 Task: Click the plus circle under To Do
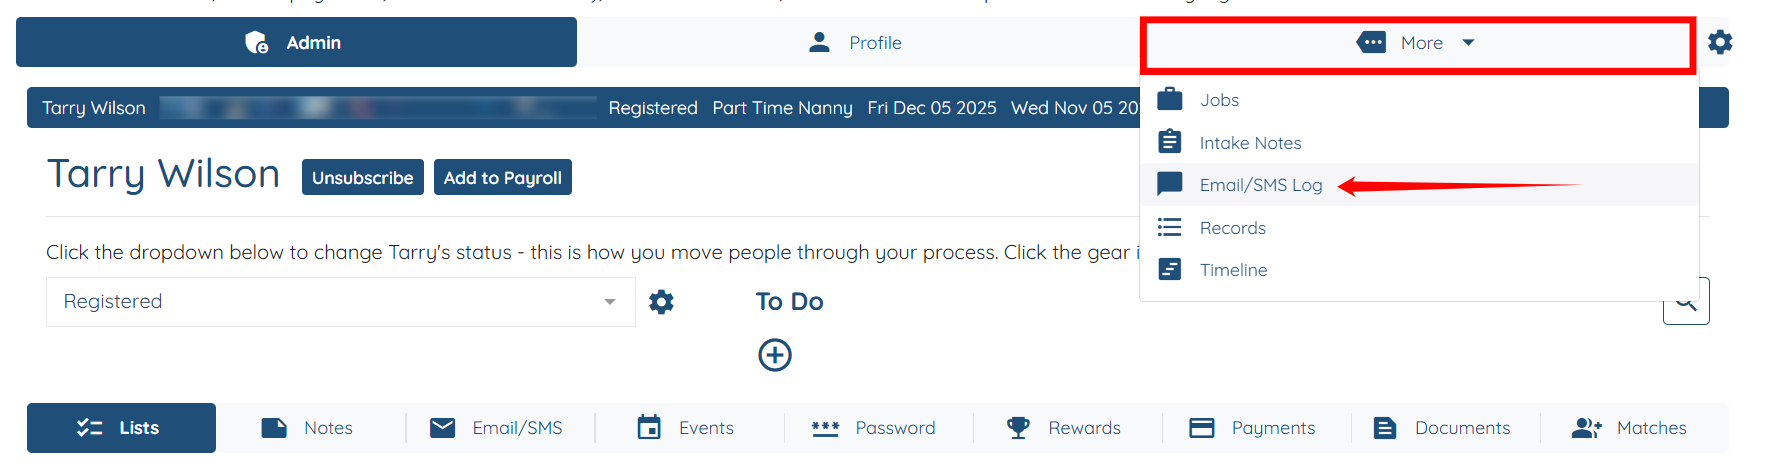pyautogui.click(x=775, y=355)
